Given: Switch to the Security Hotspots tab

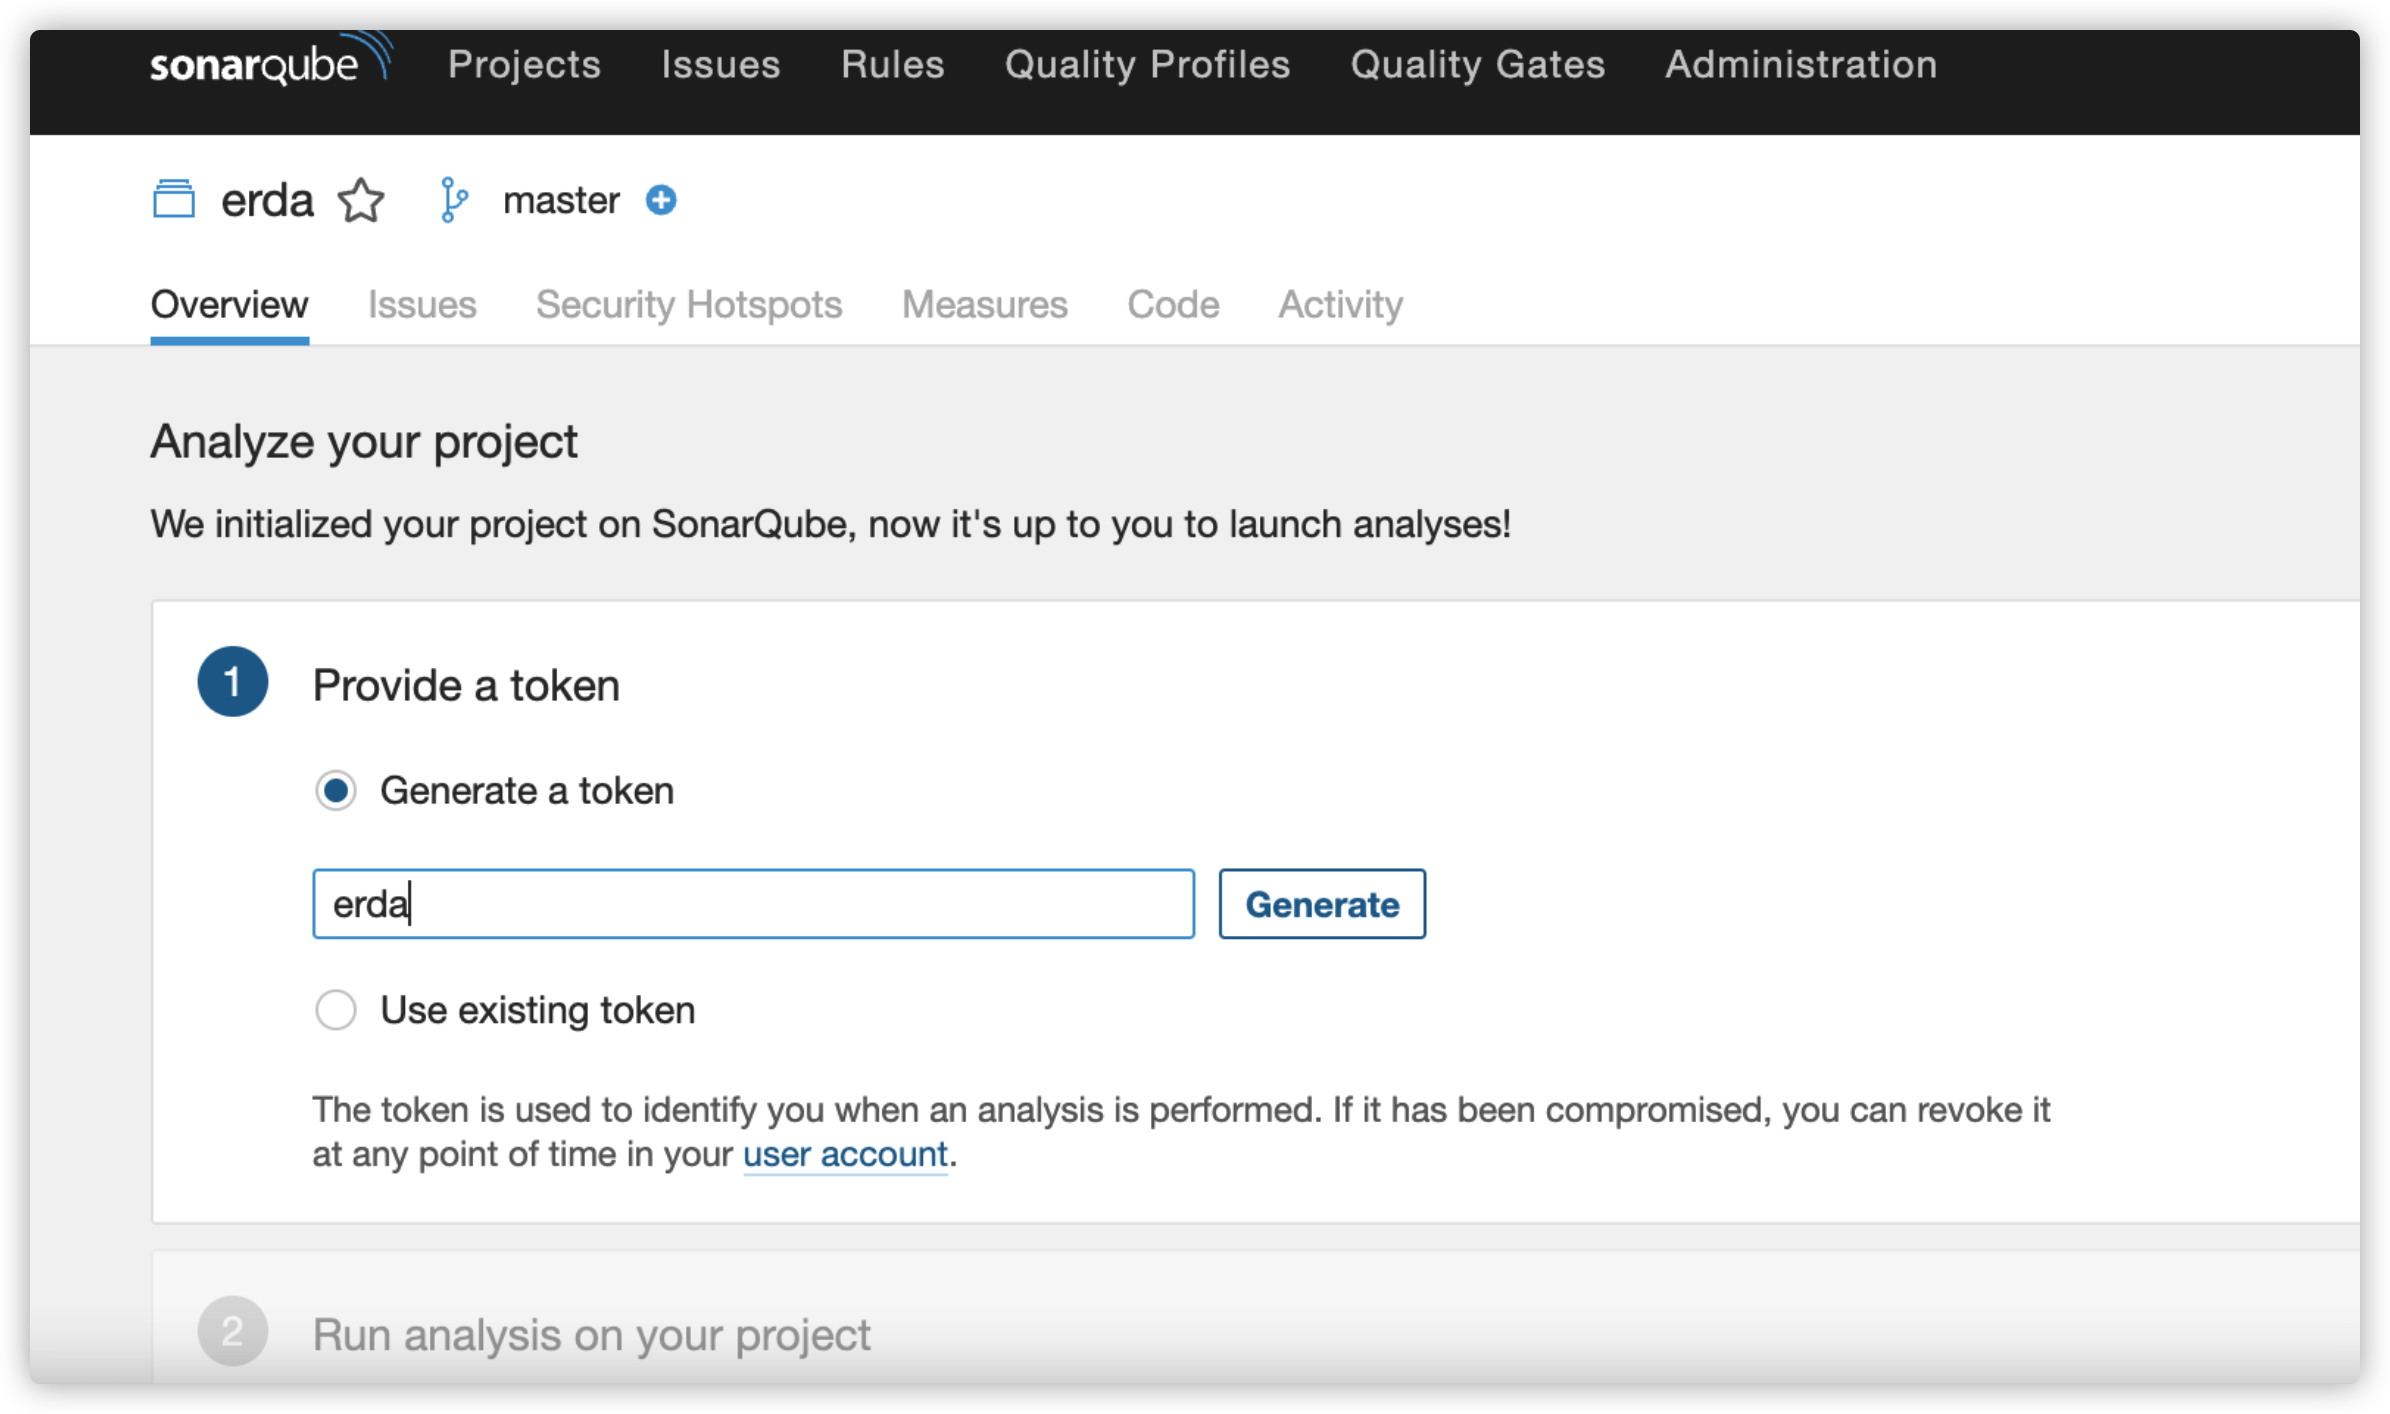Looking at the screenshot, I should pyautogui.click(x=689, y=305).
